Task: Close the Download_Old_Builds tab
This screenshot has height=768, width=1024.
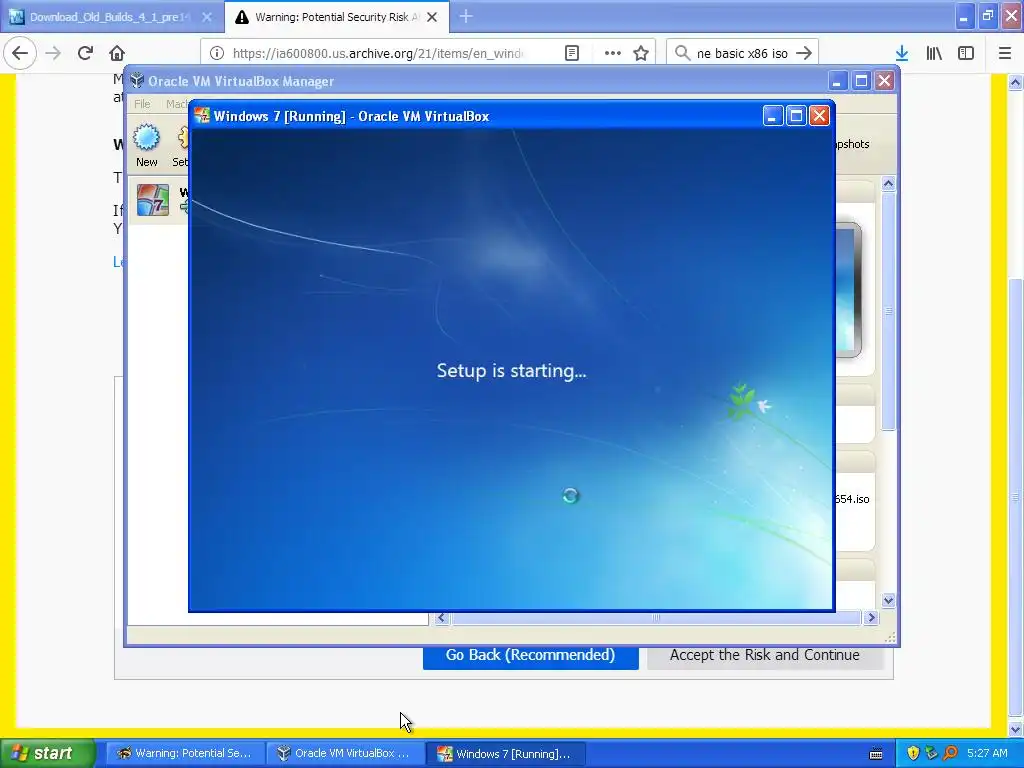Action: (x=206, y=17)
